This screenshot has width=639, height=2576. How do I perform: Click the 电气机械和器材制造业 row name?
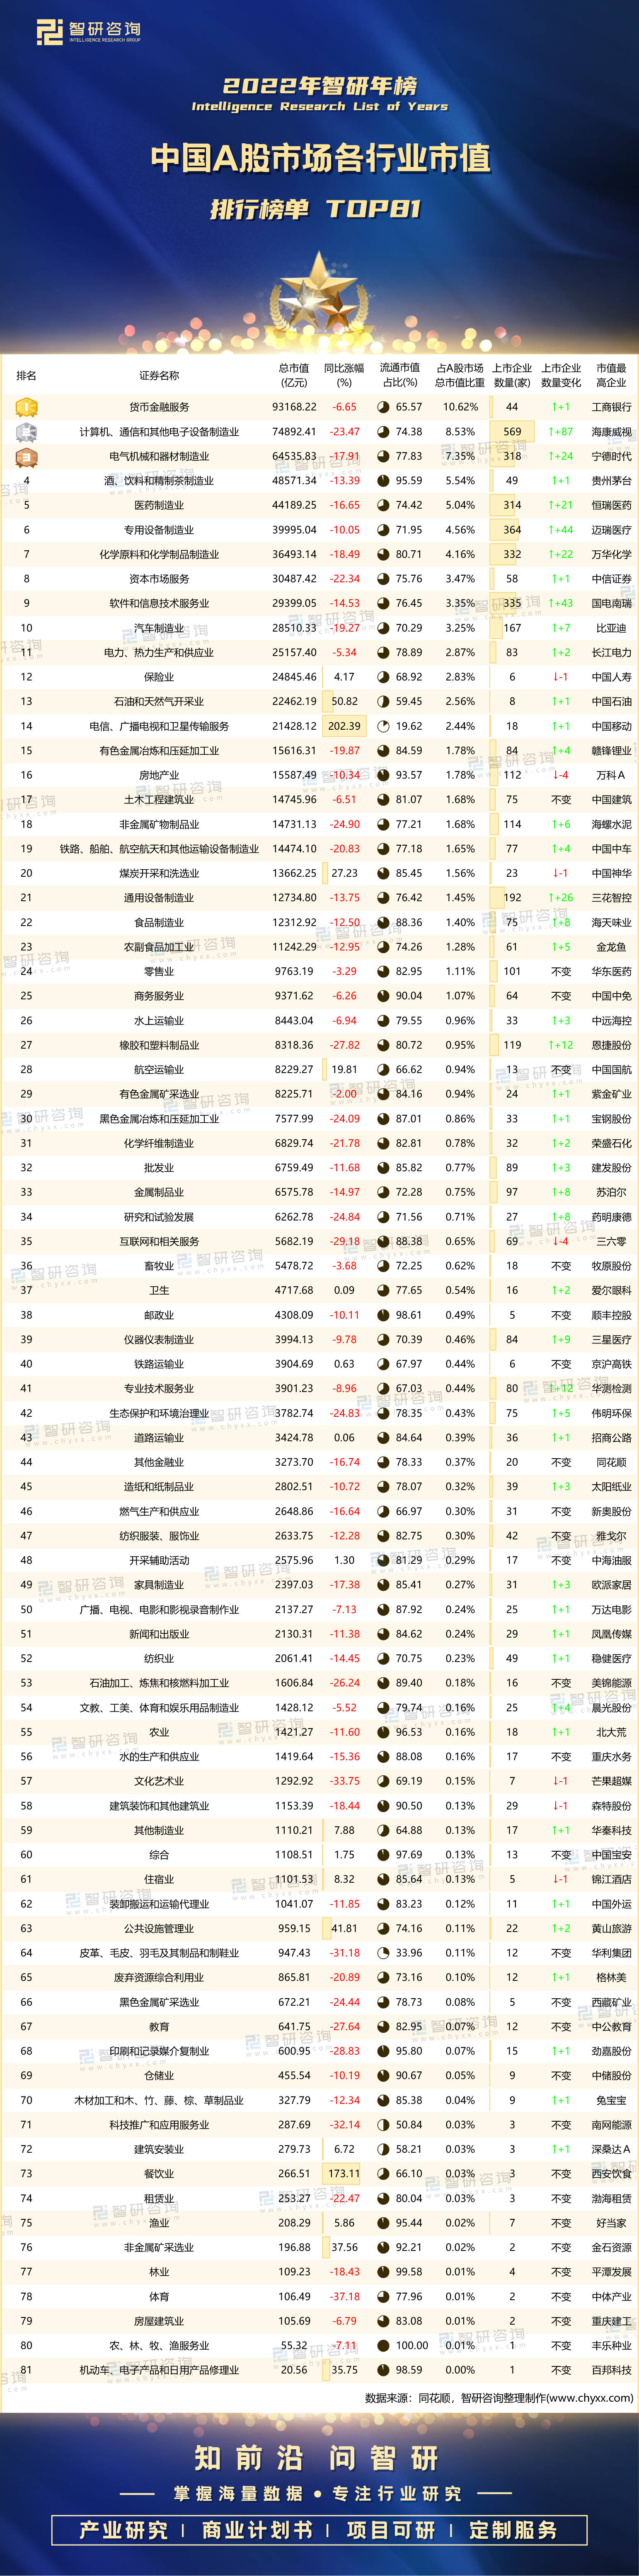pos(159,456)
